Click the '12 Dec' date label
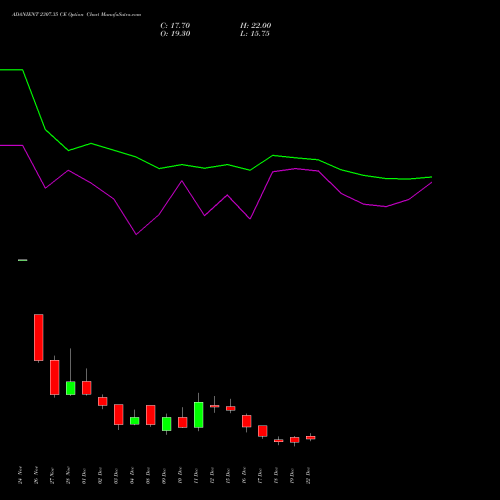 tap(212, 475)
